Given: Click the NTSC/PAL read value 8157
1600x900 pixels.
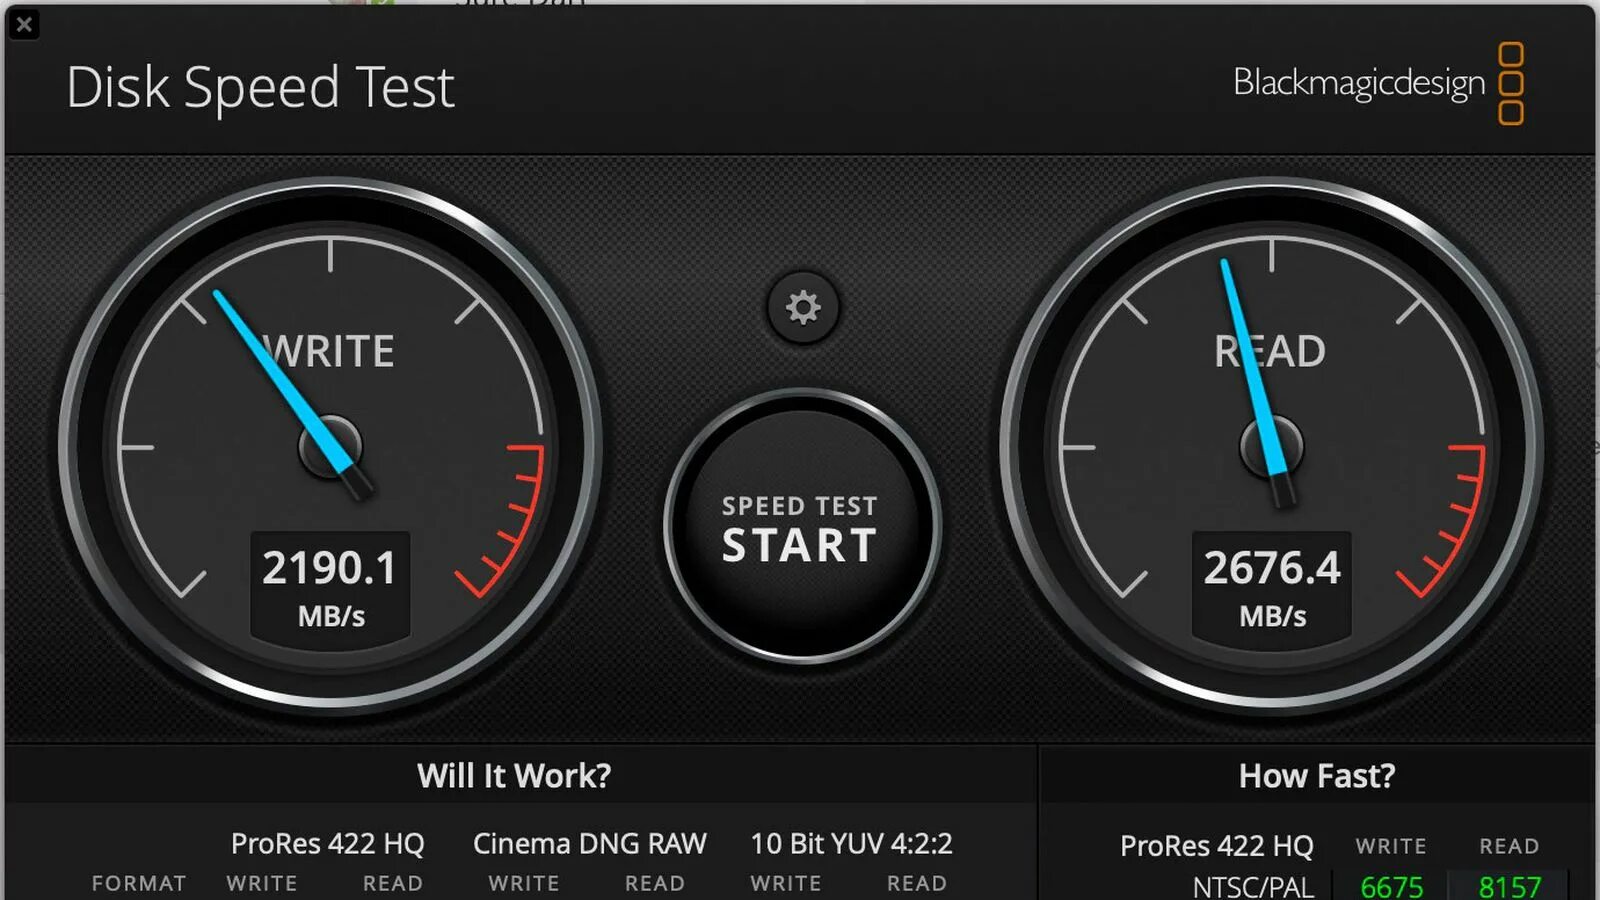Looking at the screenshot, I should [x=1510, y=887].
